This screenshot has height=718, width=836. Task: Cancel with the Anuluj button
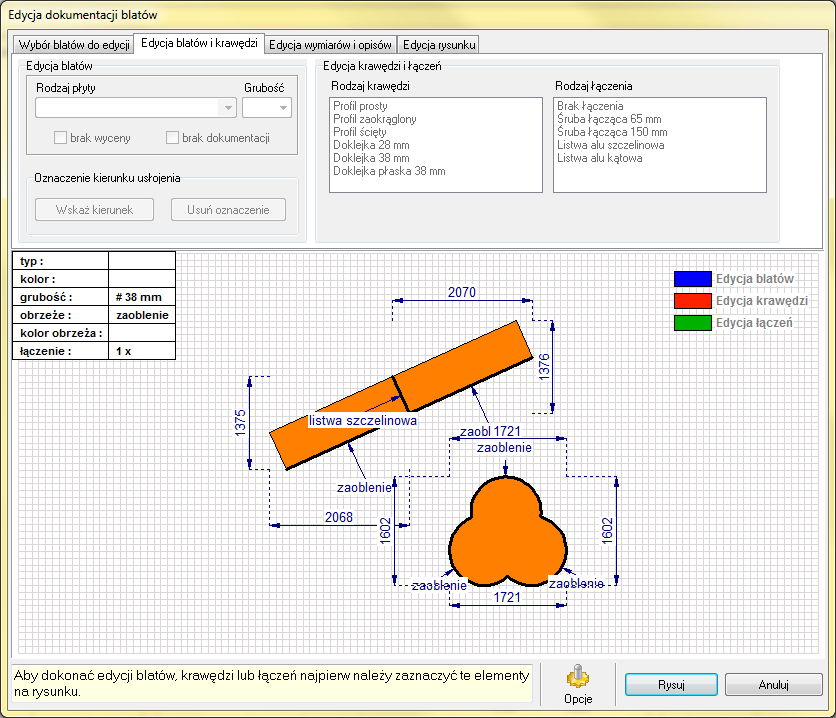(x=774, y=684)
